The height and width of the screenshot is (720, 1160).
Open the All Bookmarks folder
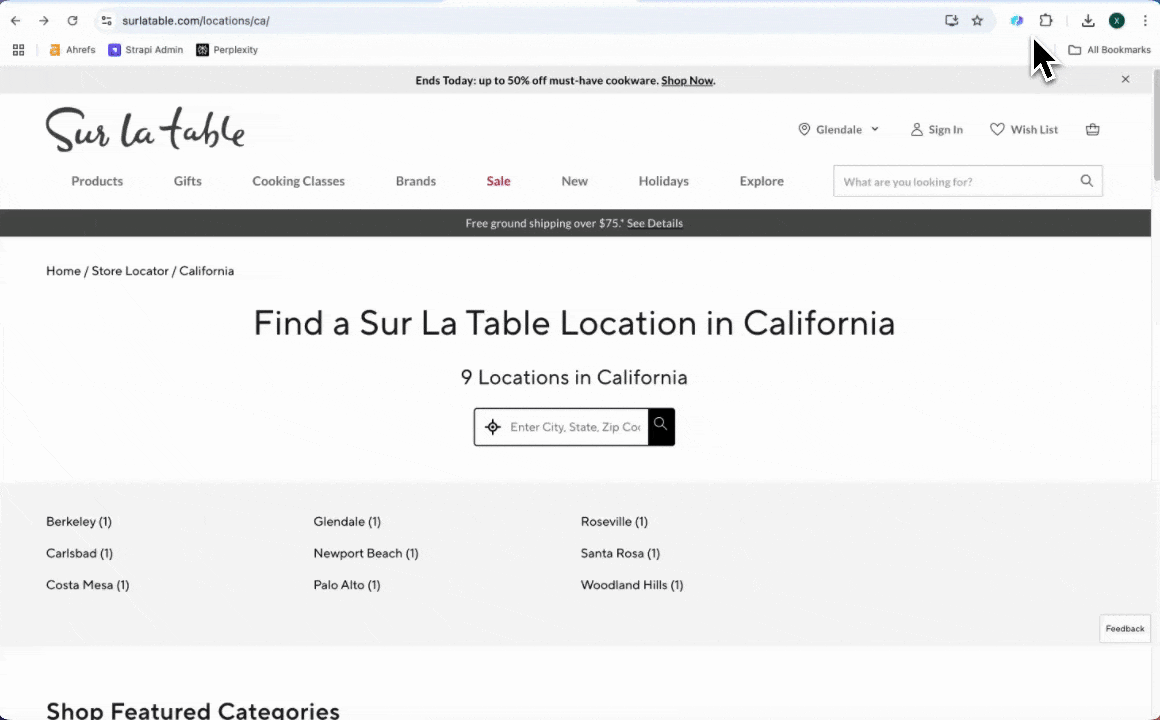click(x=1109, y=50)
